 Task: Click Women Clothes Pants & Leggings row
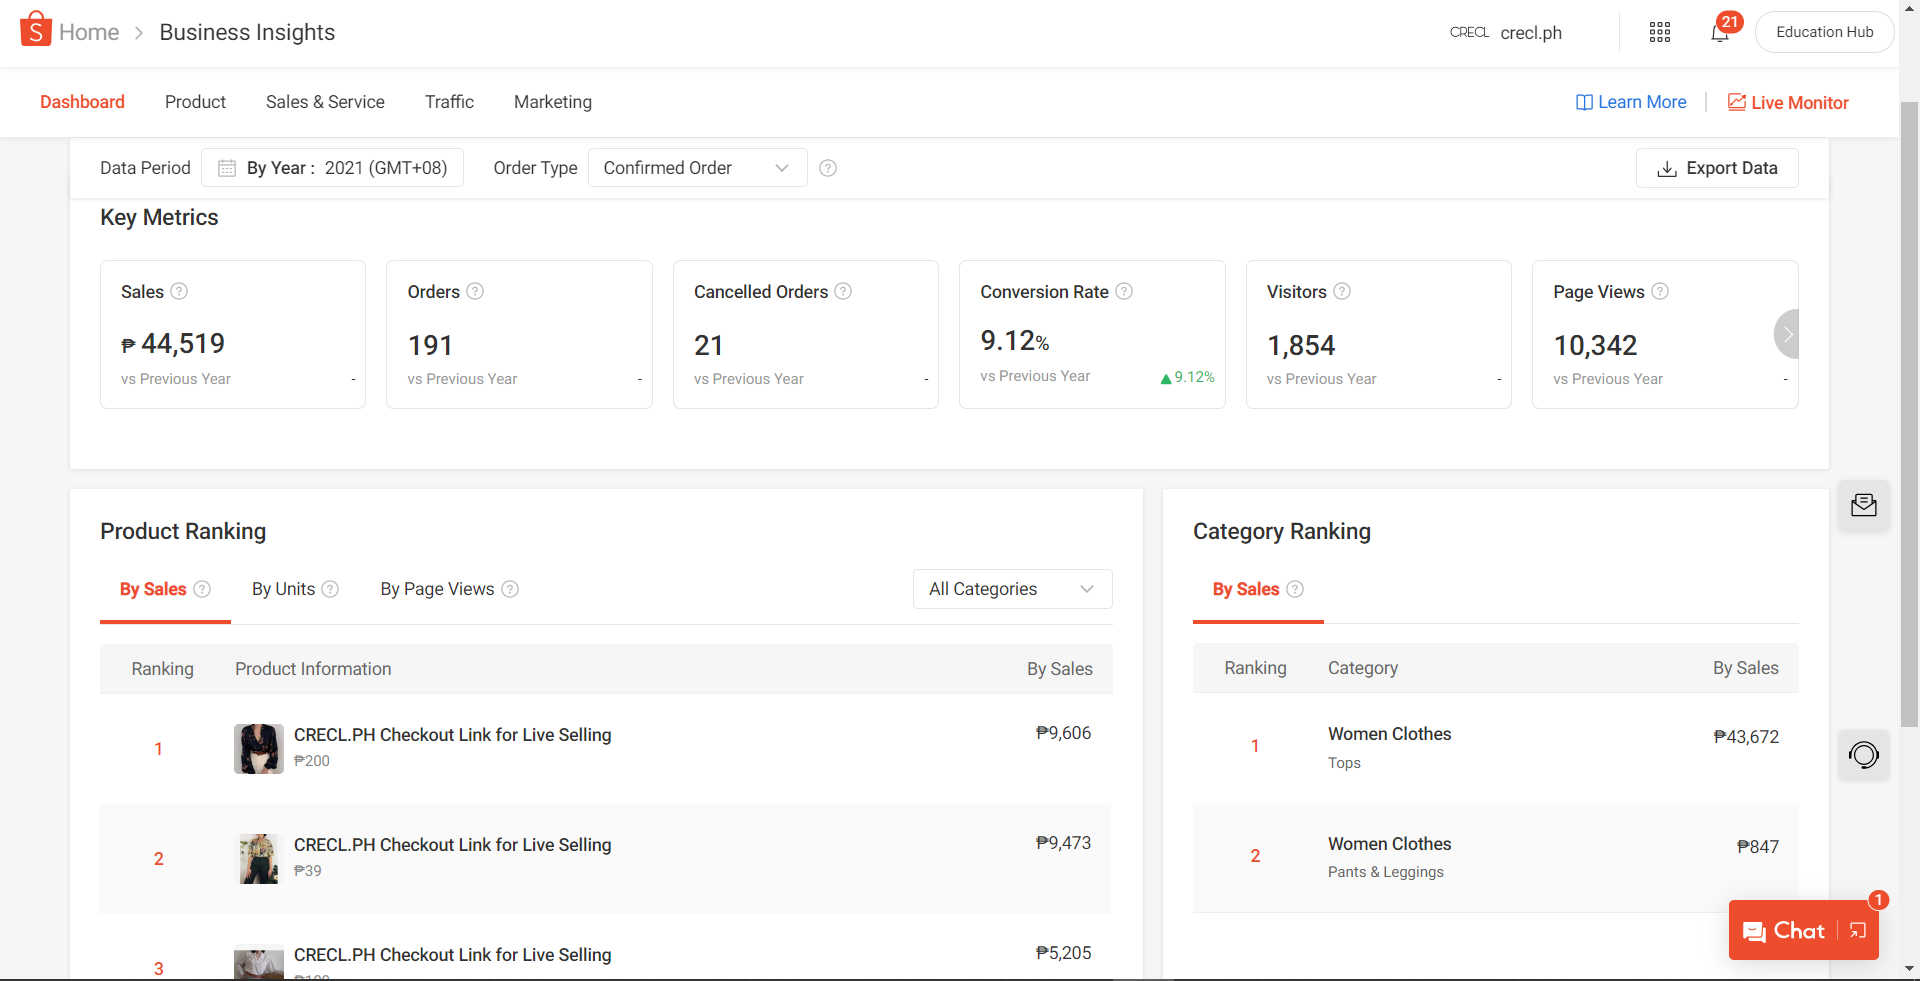point(1496,858)
